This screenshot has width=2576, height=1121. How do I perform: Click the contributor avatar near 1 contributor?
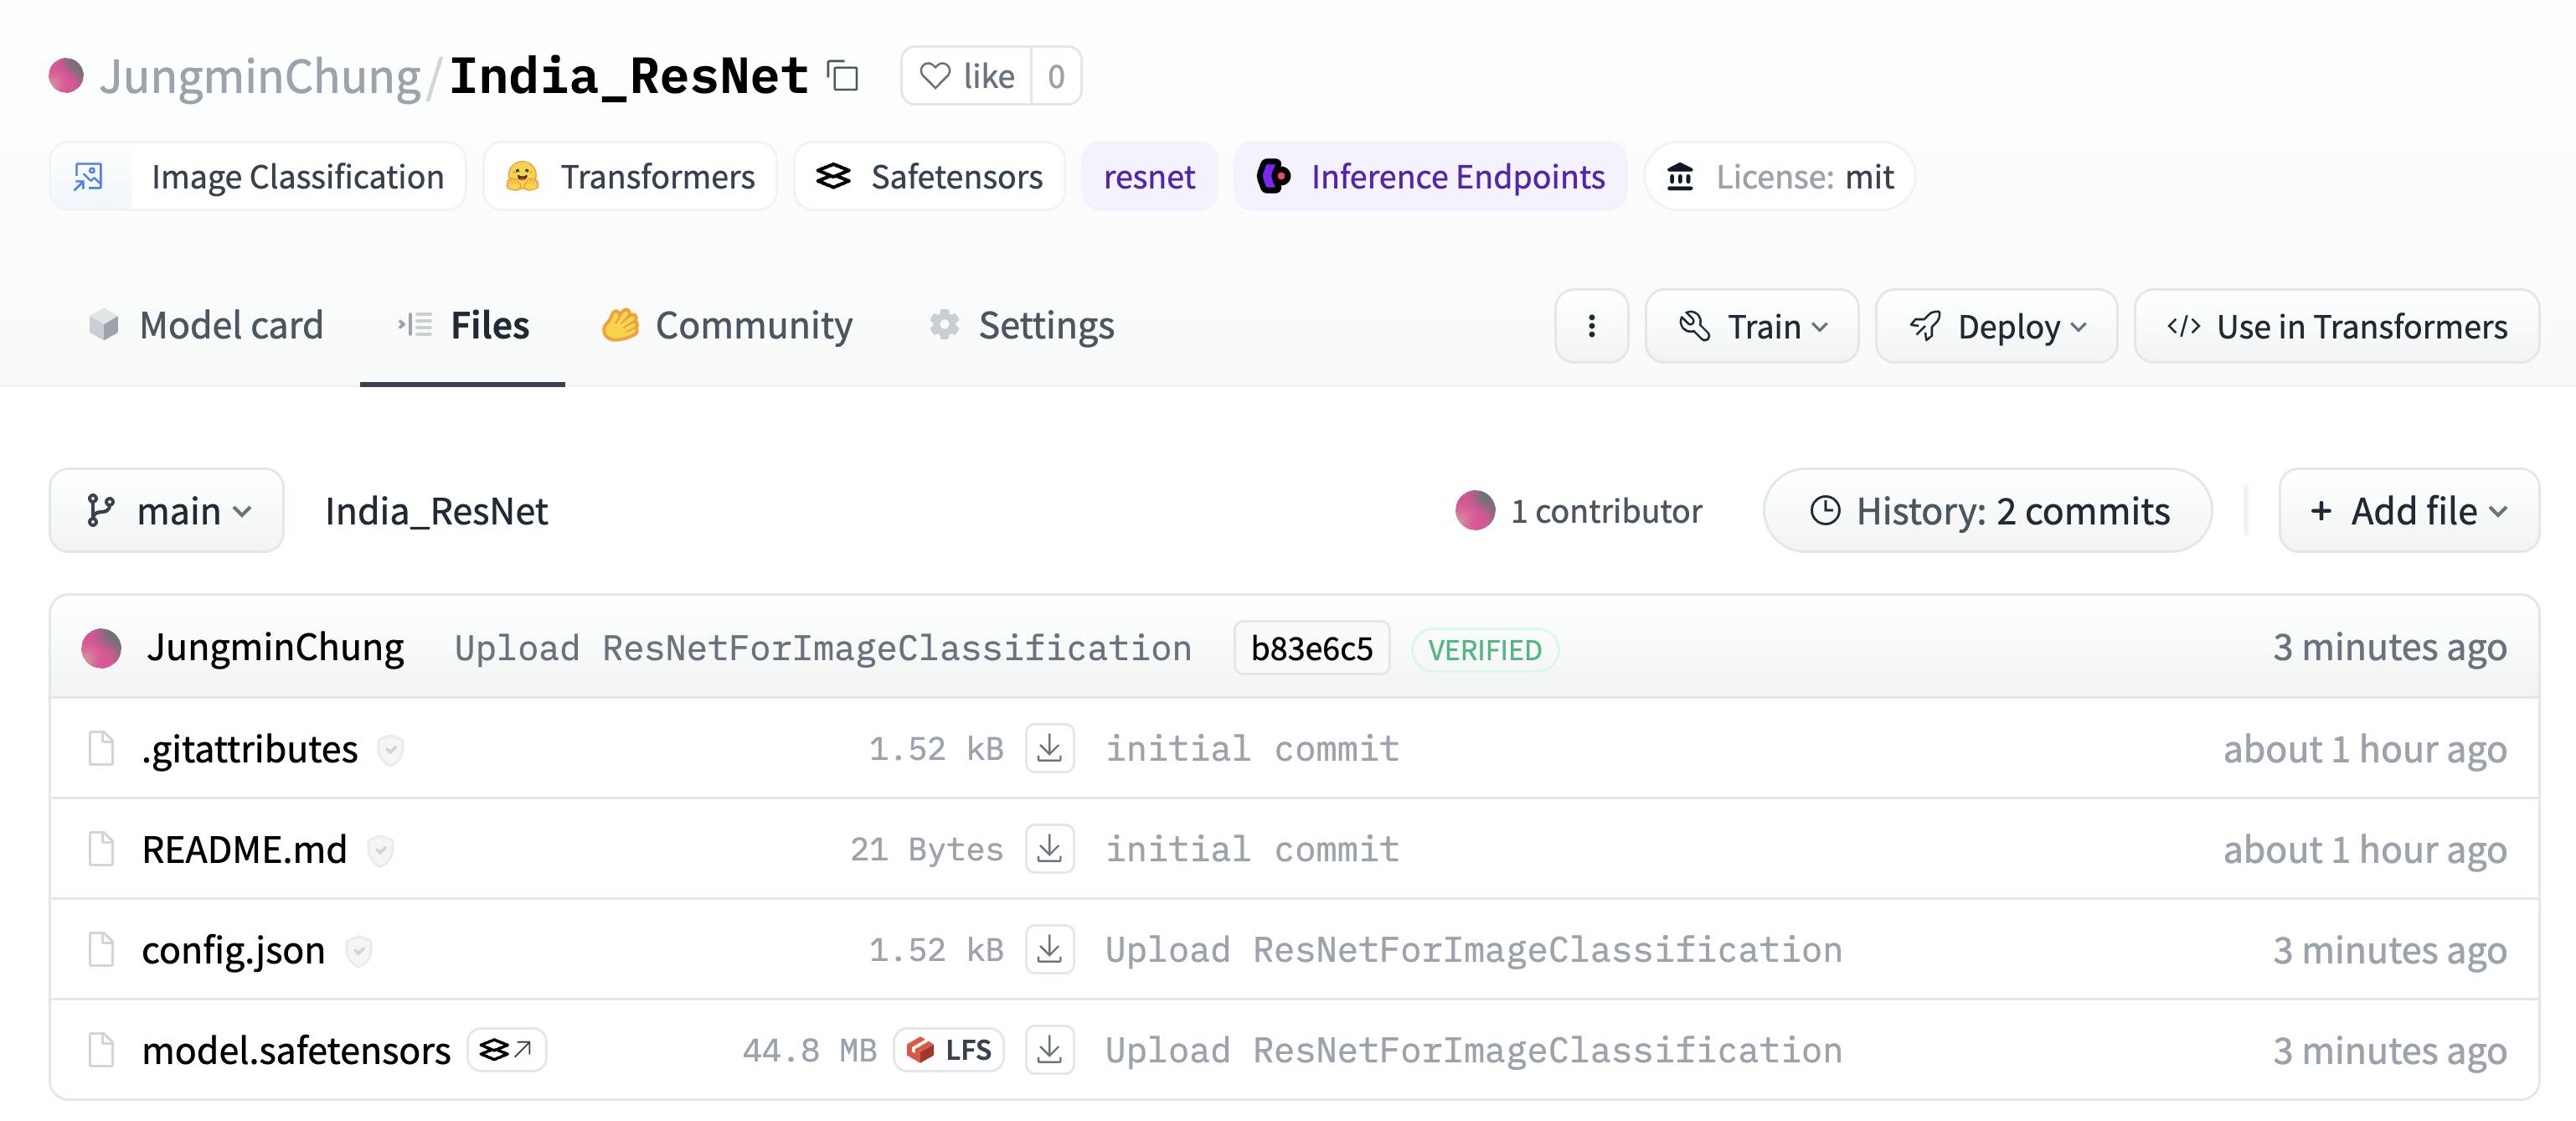pyautogui.click(x=1475, y=510)
